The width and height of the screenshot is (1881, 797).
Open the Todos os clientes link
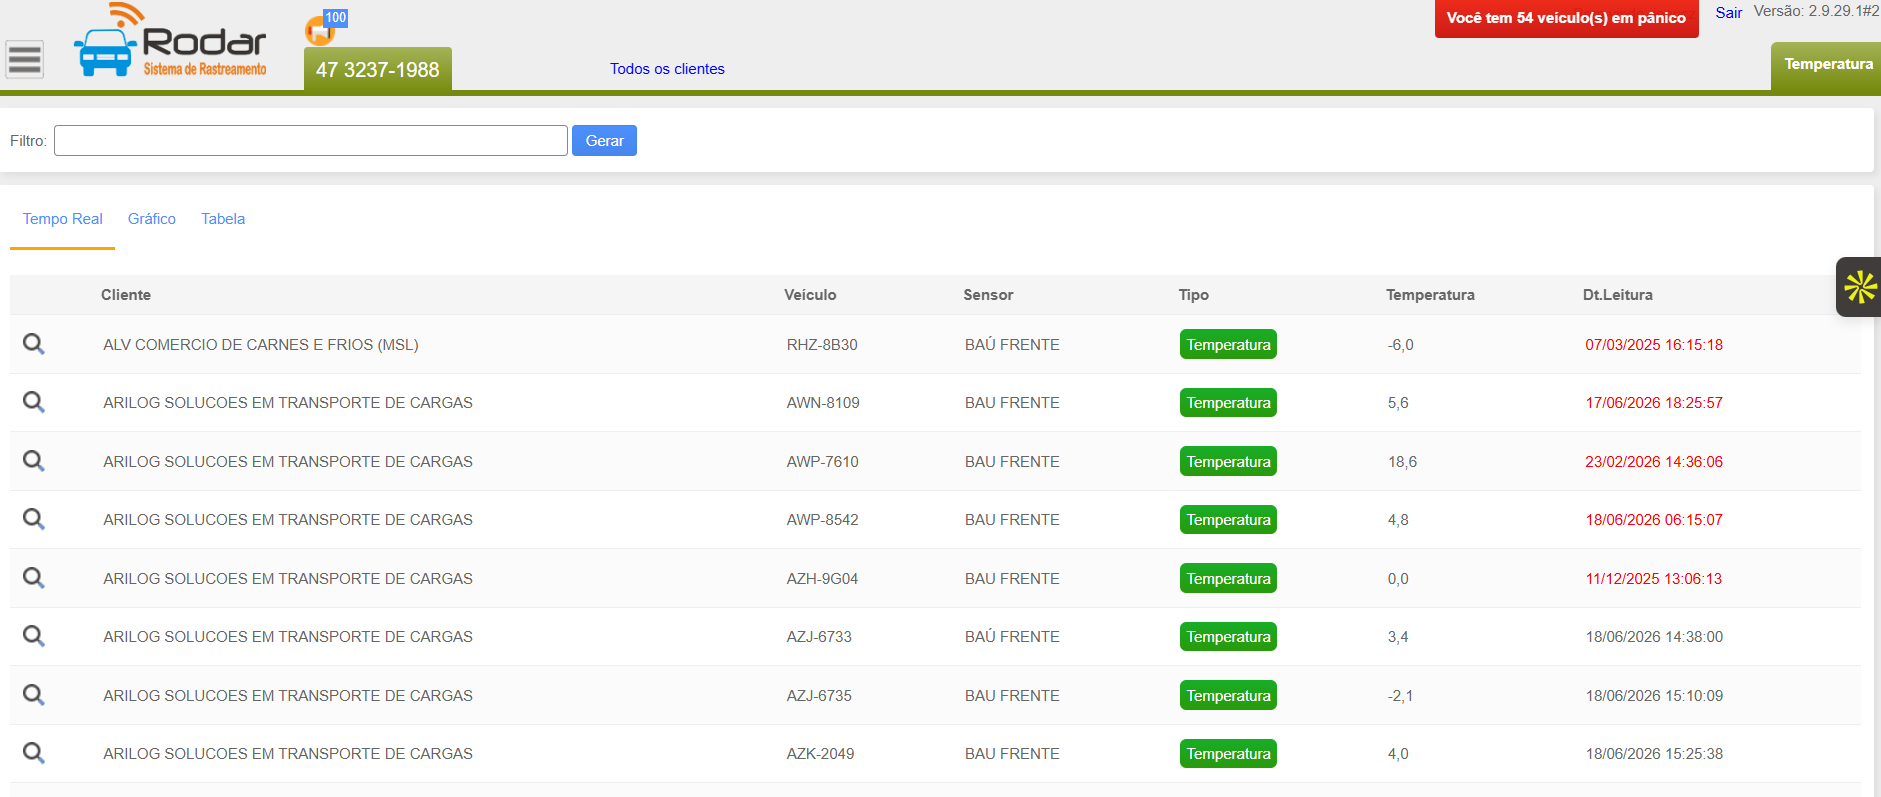point(667,69)
